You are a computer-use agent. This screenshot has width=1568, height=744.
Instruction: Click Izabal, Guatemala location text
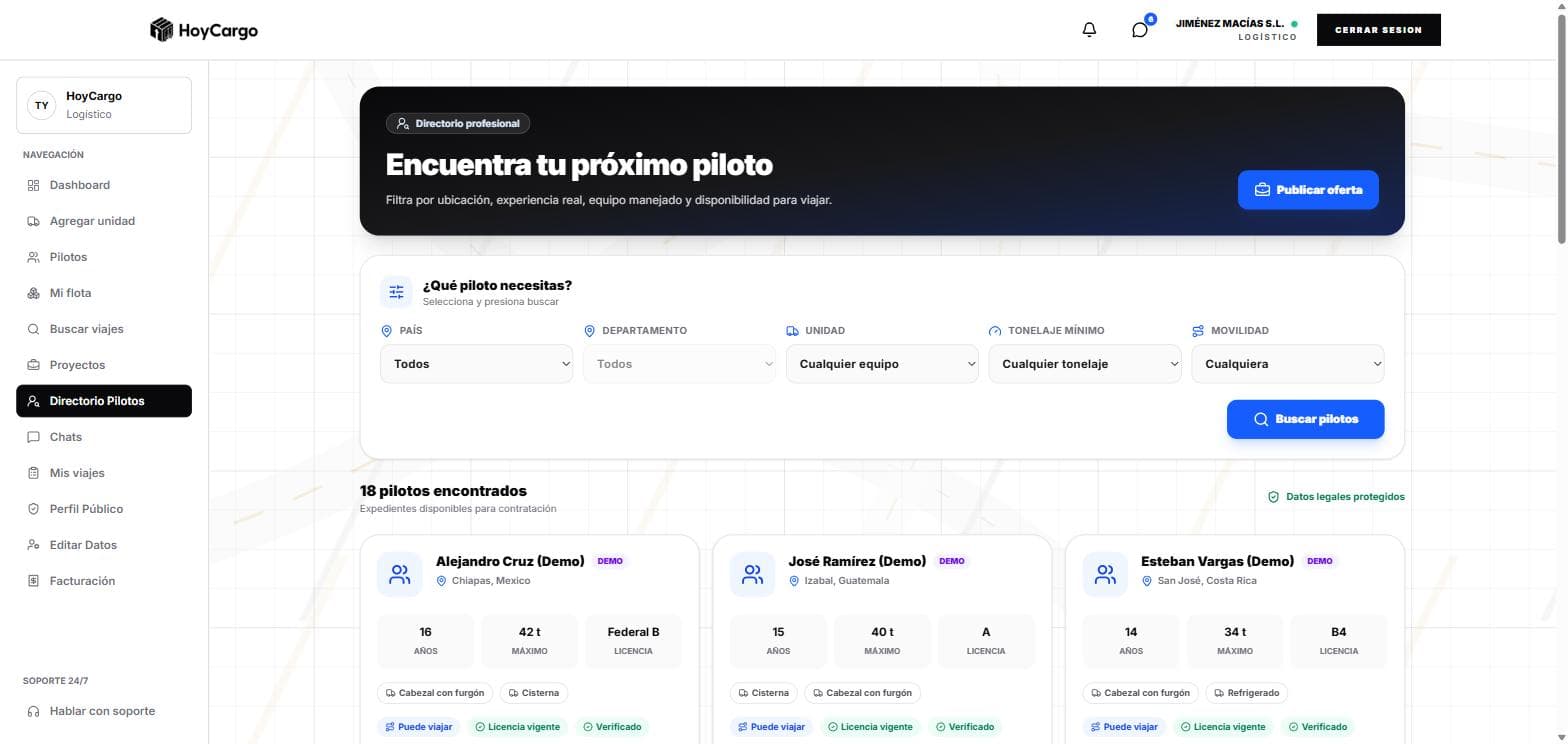click(847, 581)
